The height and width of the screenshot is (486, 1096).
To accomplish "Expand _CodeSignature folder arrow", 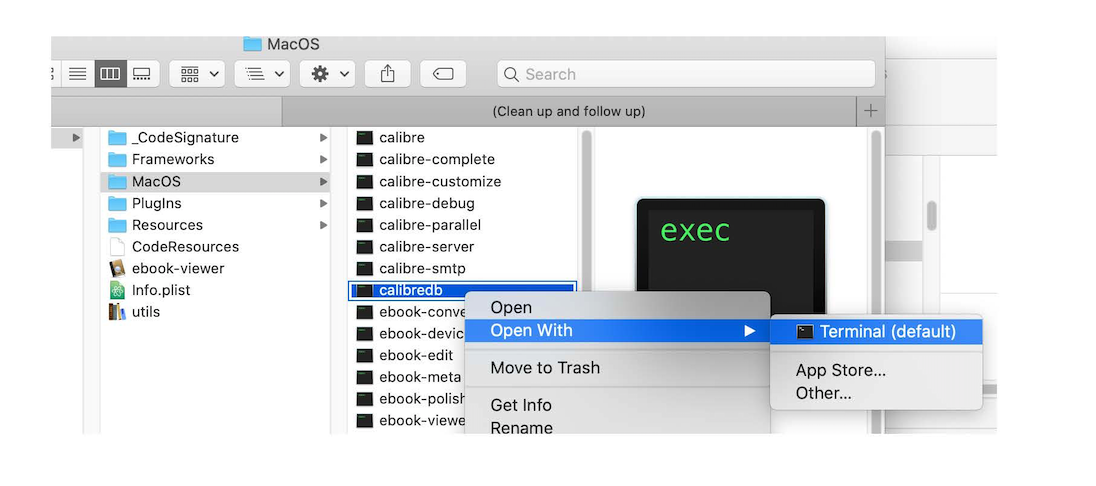I will (324, 138).
